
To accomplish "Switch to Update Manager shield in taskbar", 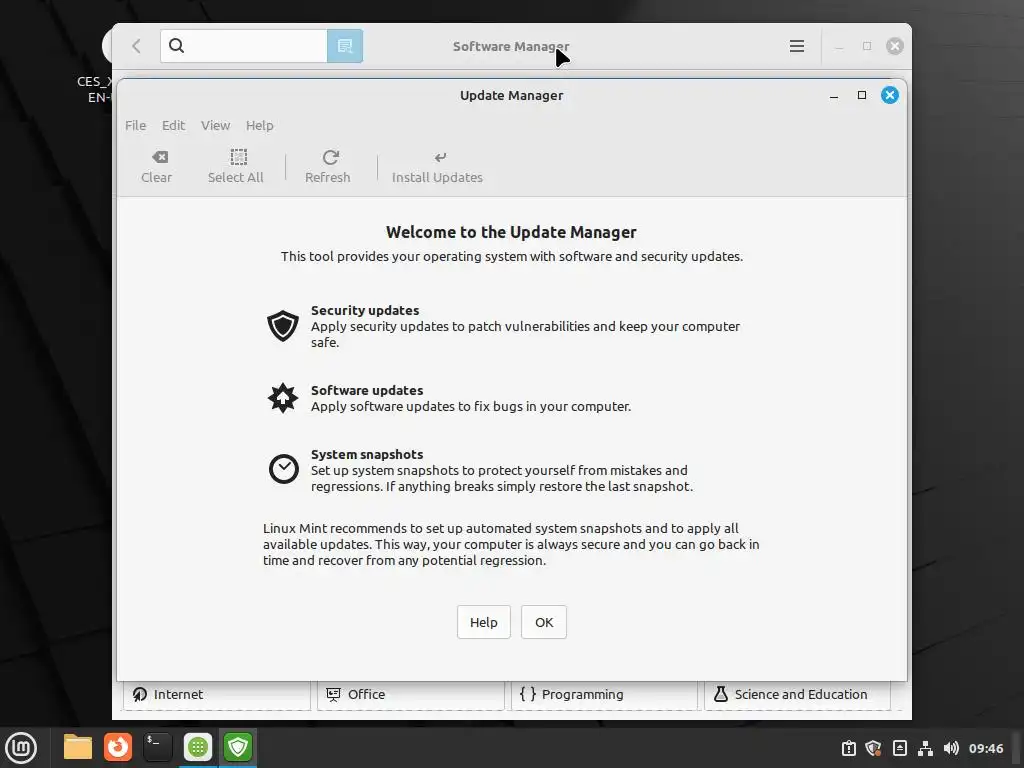I will pyautogui.click(x=238, y=747).
